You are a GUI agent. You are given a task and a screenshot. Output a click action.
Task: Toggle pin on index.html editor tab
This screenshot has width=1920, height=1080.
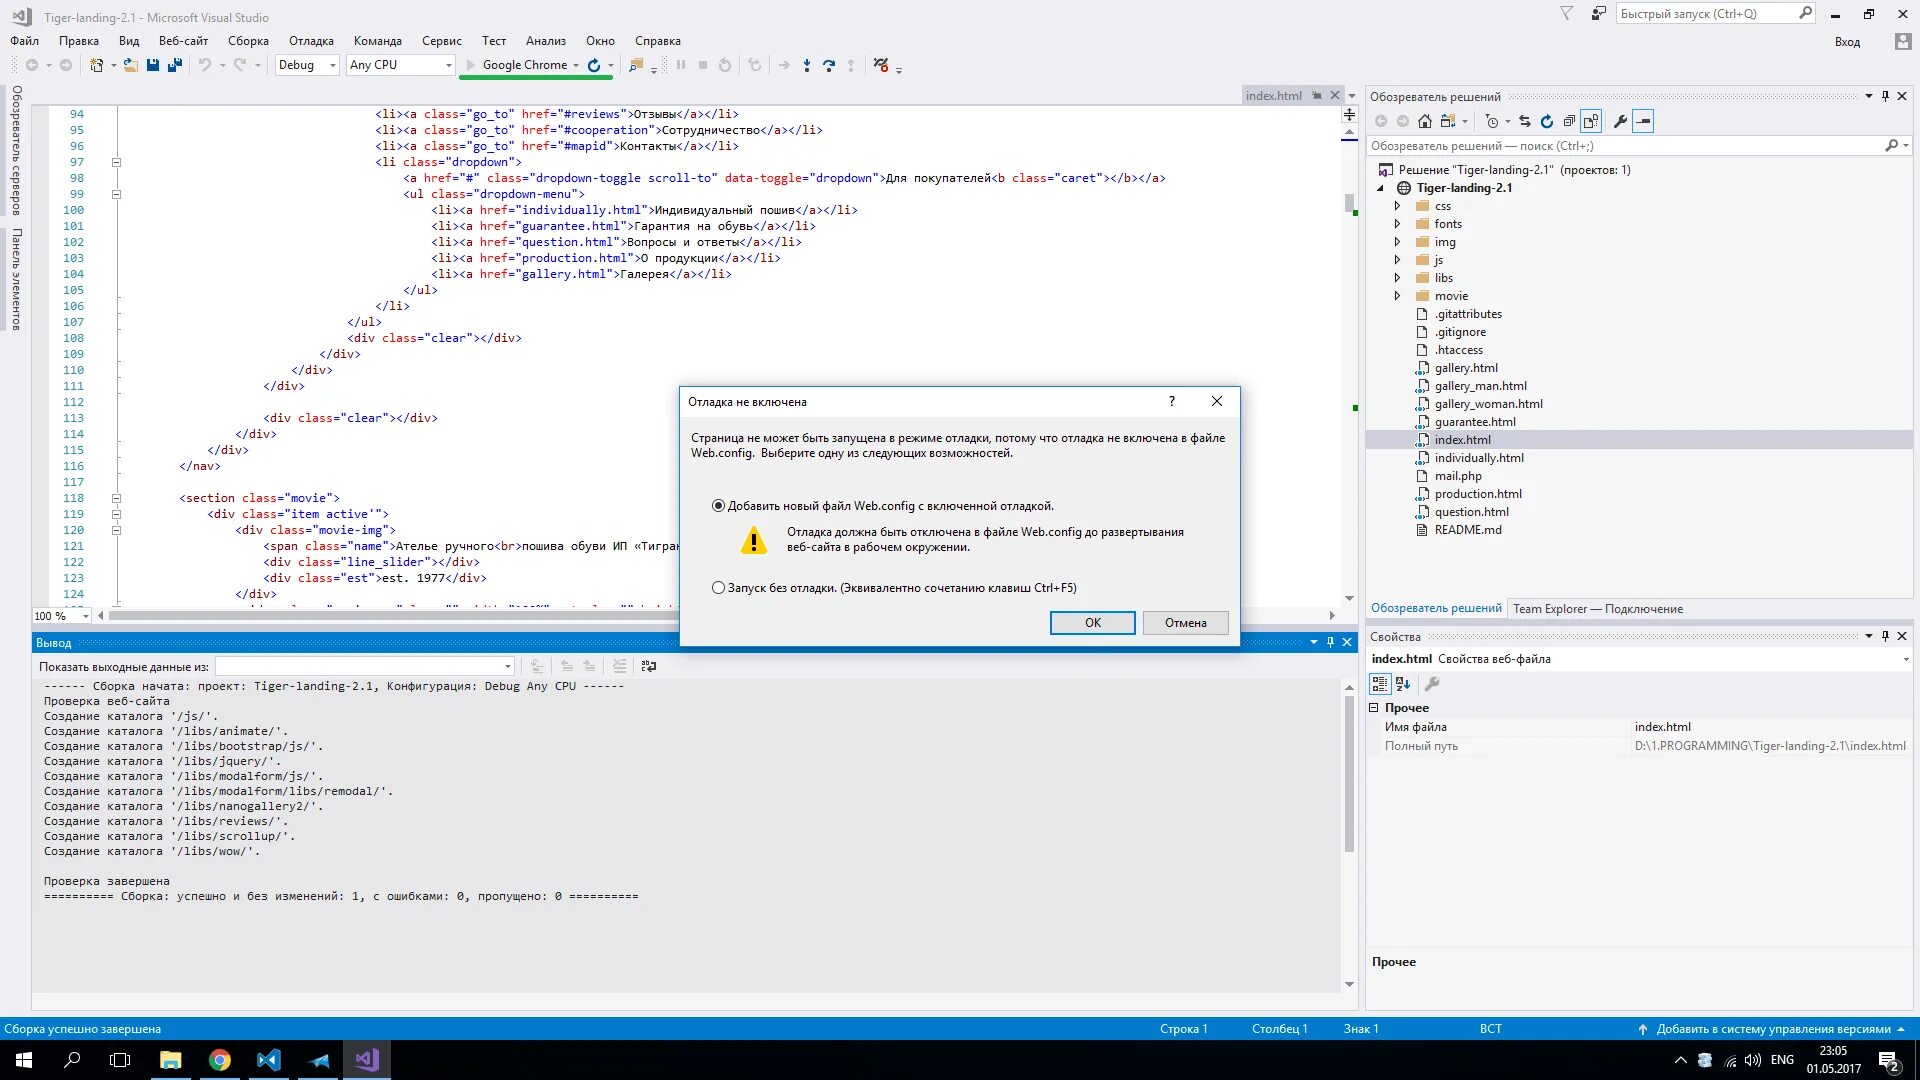pyautogui.click(x=1317, y=96)
